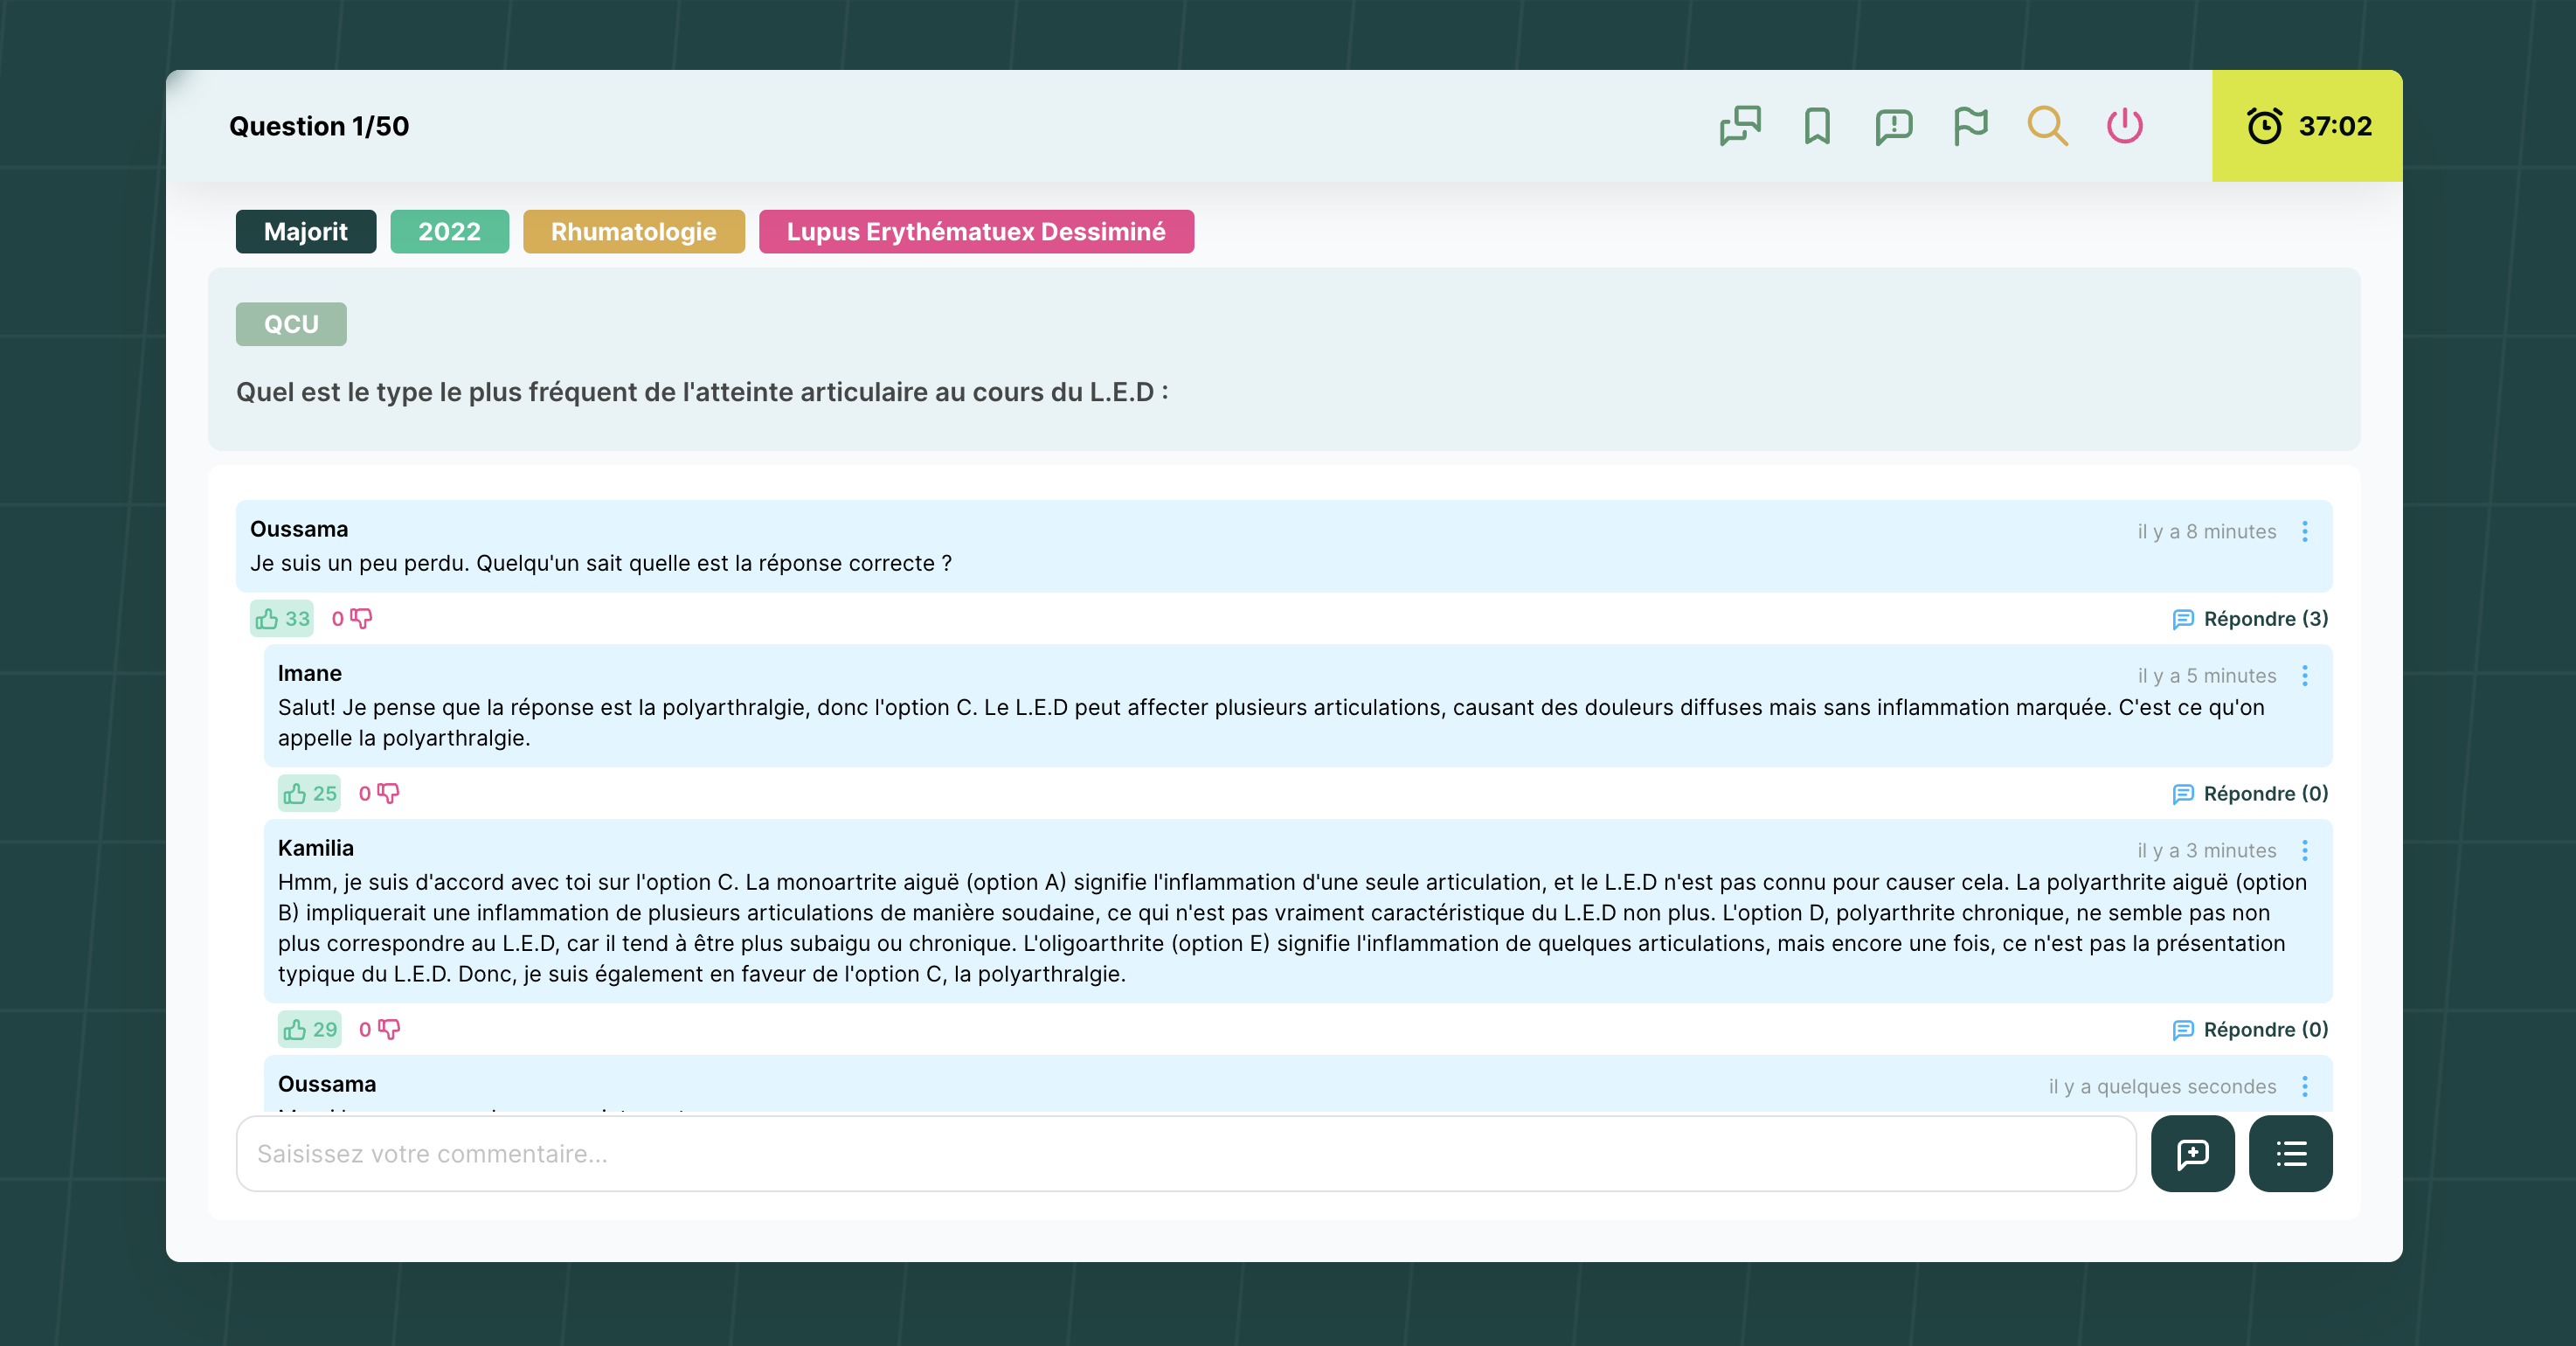Reply to Kamilia's comment
Image resolution: width=2576 pixels, height=1346 pixels.
[x=2250, y=1030]
